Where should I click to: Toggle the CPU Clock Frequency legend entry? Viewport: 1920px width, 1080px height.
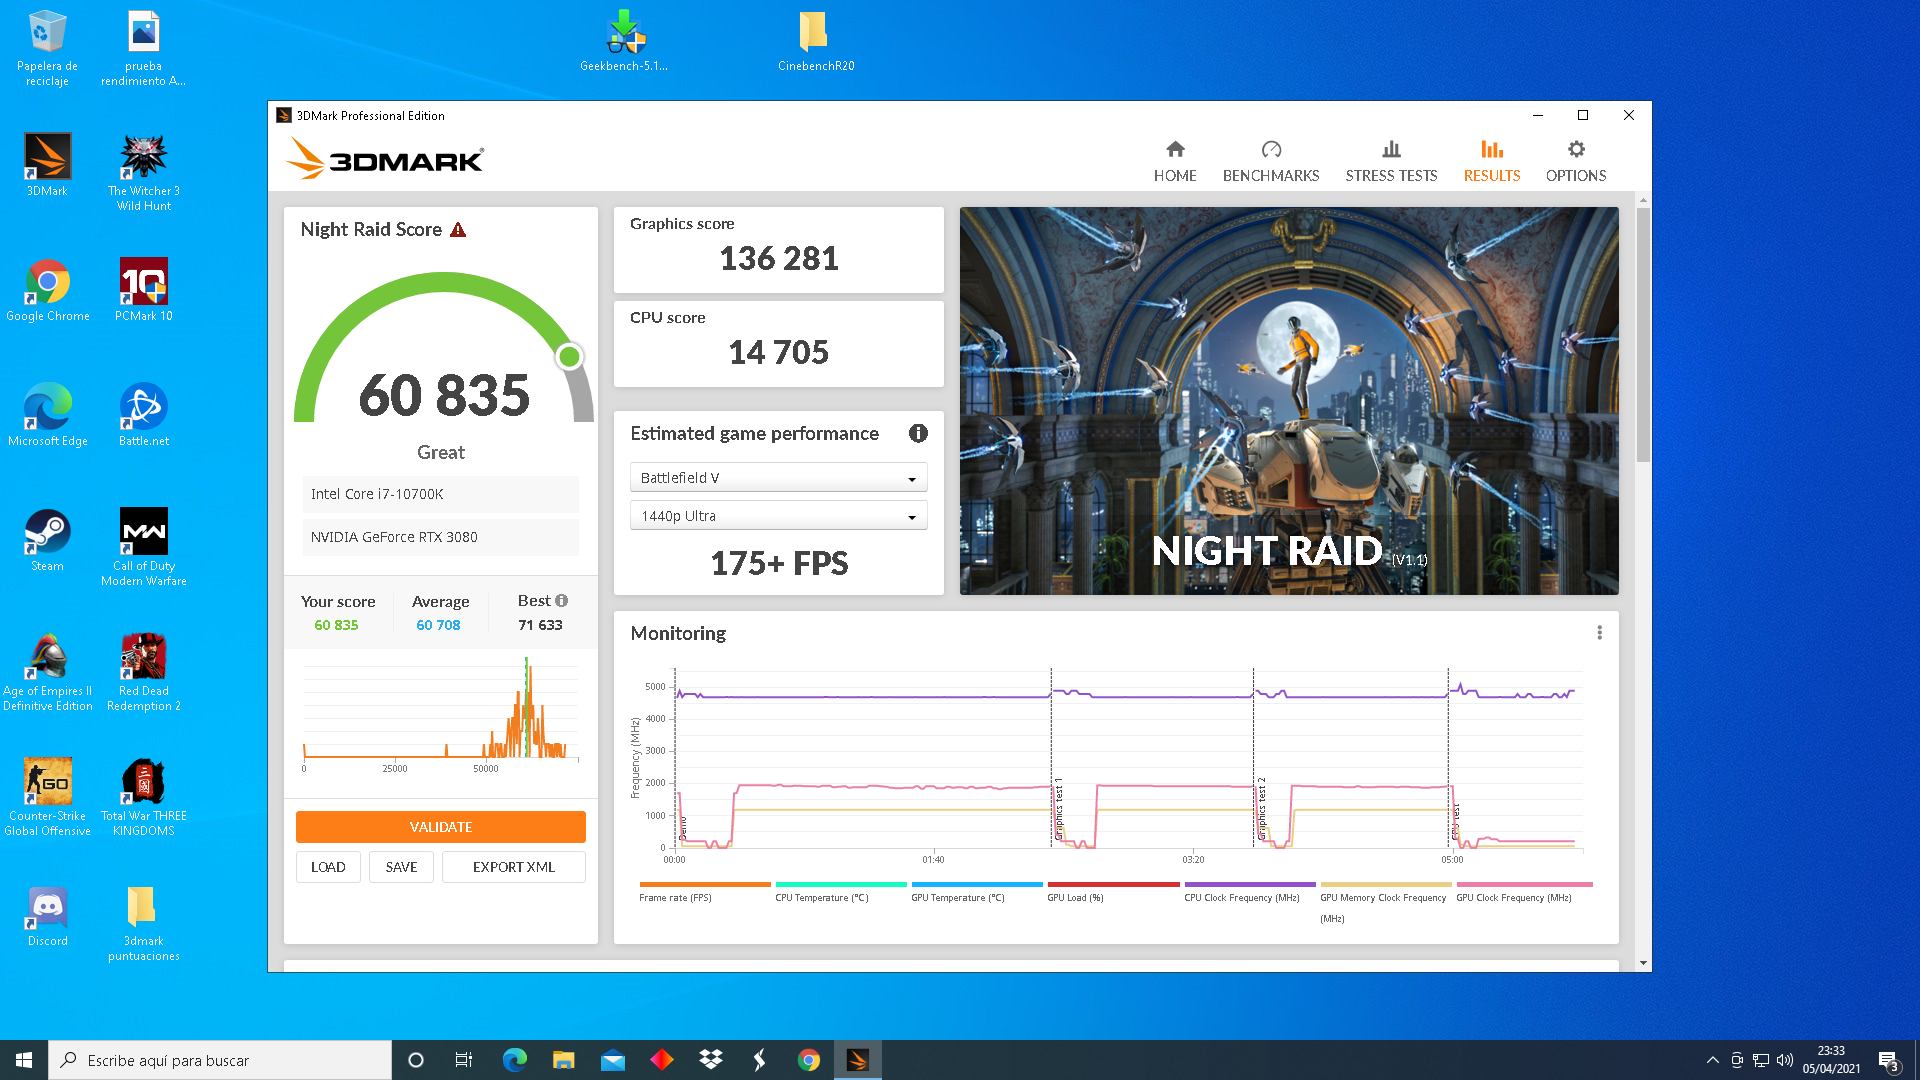[x=1249, y=891]
